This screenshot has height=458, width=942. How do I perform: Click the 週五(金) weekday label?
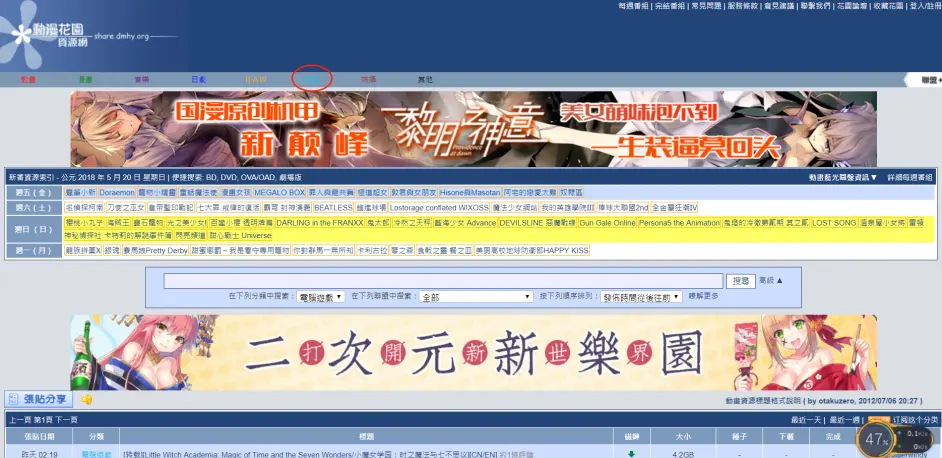tap(33, 192)
